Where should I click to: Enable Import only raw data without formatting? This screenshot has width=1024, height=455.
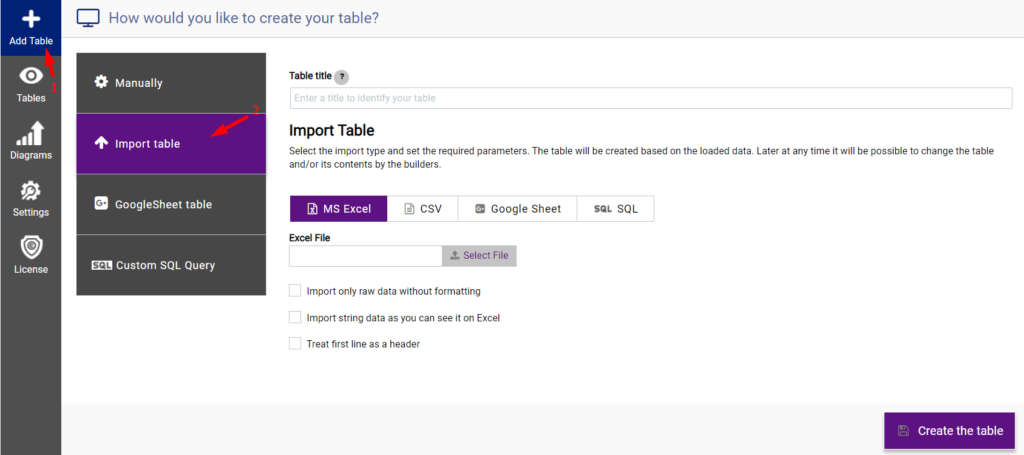point(295,290)
